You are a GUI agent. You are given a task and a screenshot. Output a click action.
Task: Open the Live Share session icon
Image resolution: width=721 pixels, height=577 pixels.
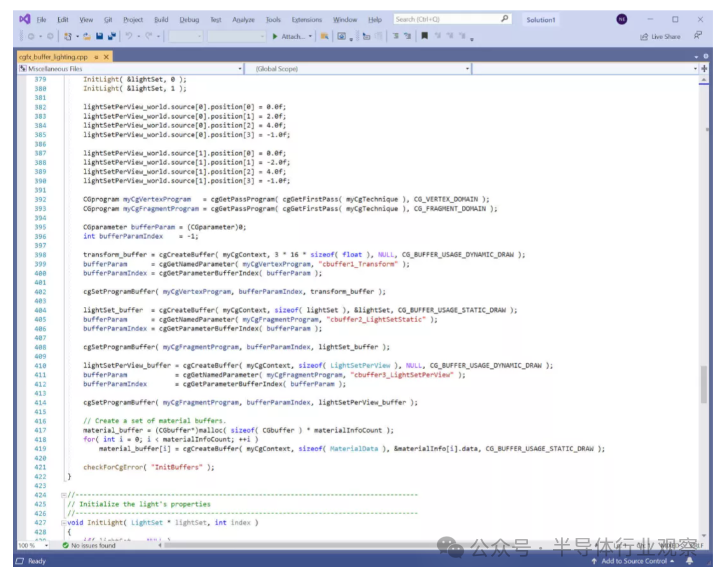pyautogui.click(x=660, y=37)
